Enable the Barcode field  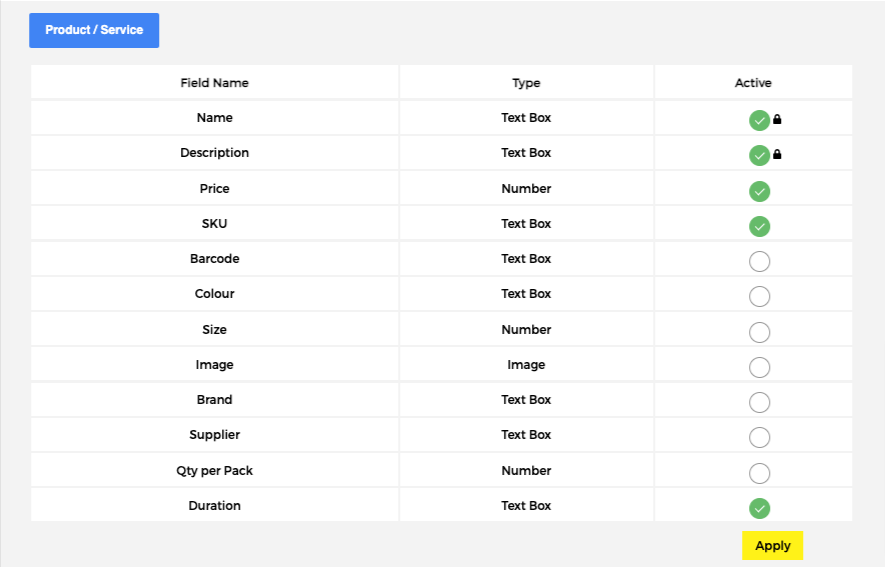pos(759,262)
